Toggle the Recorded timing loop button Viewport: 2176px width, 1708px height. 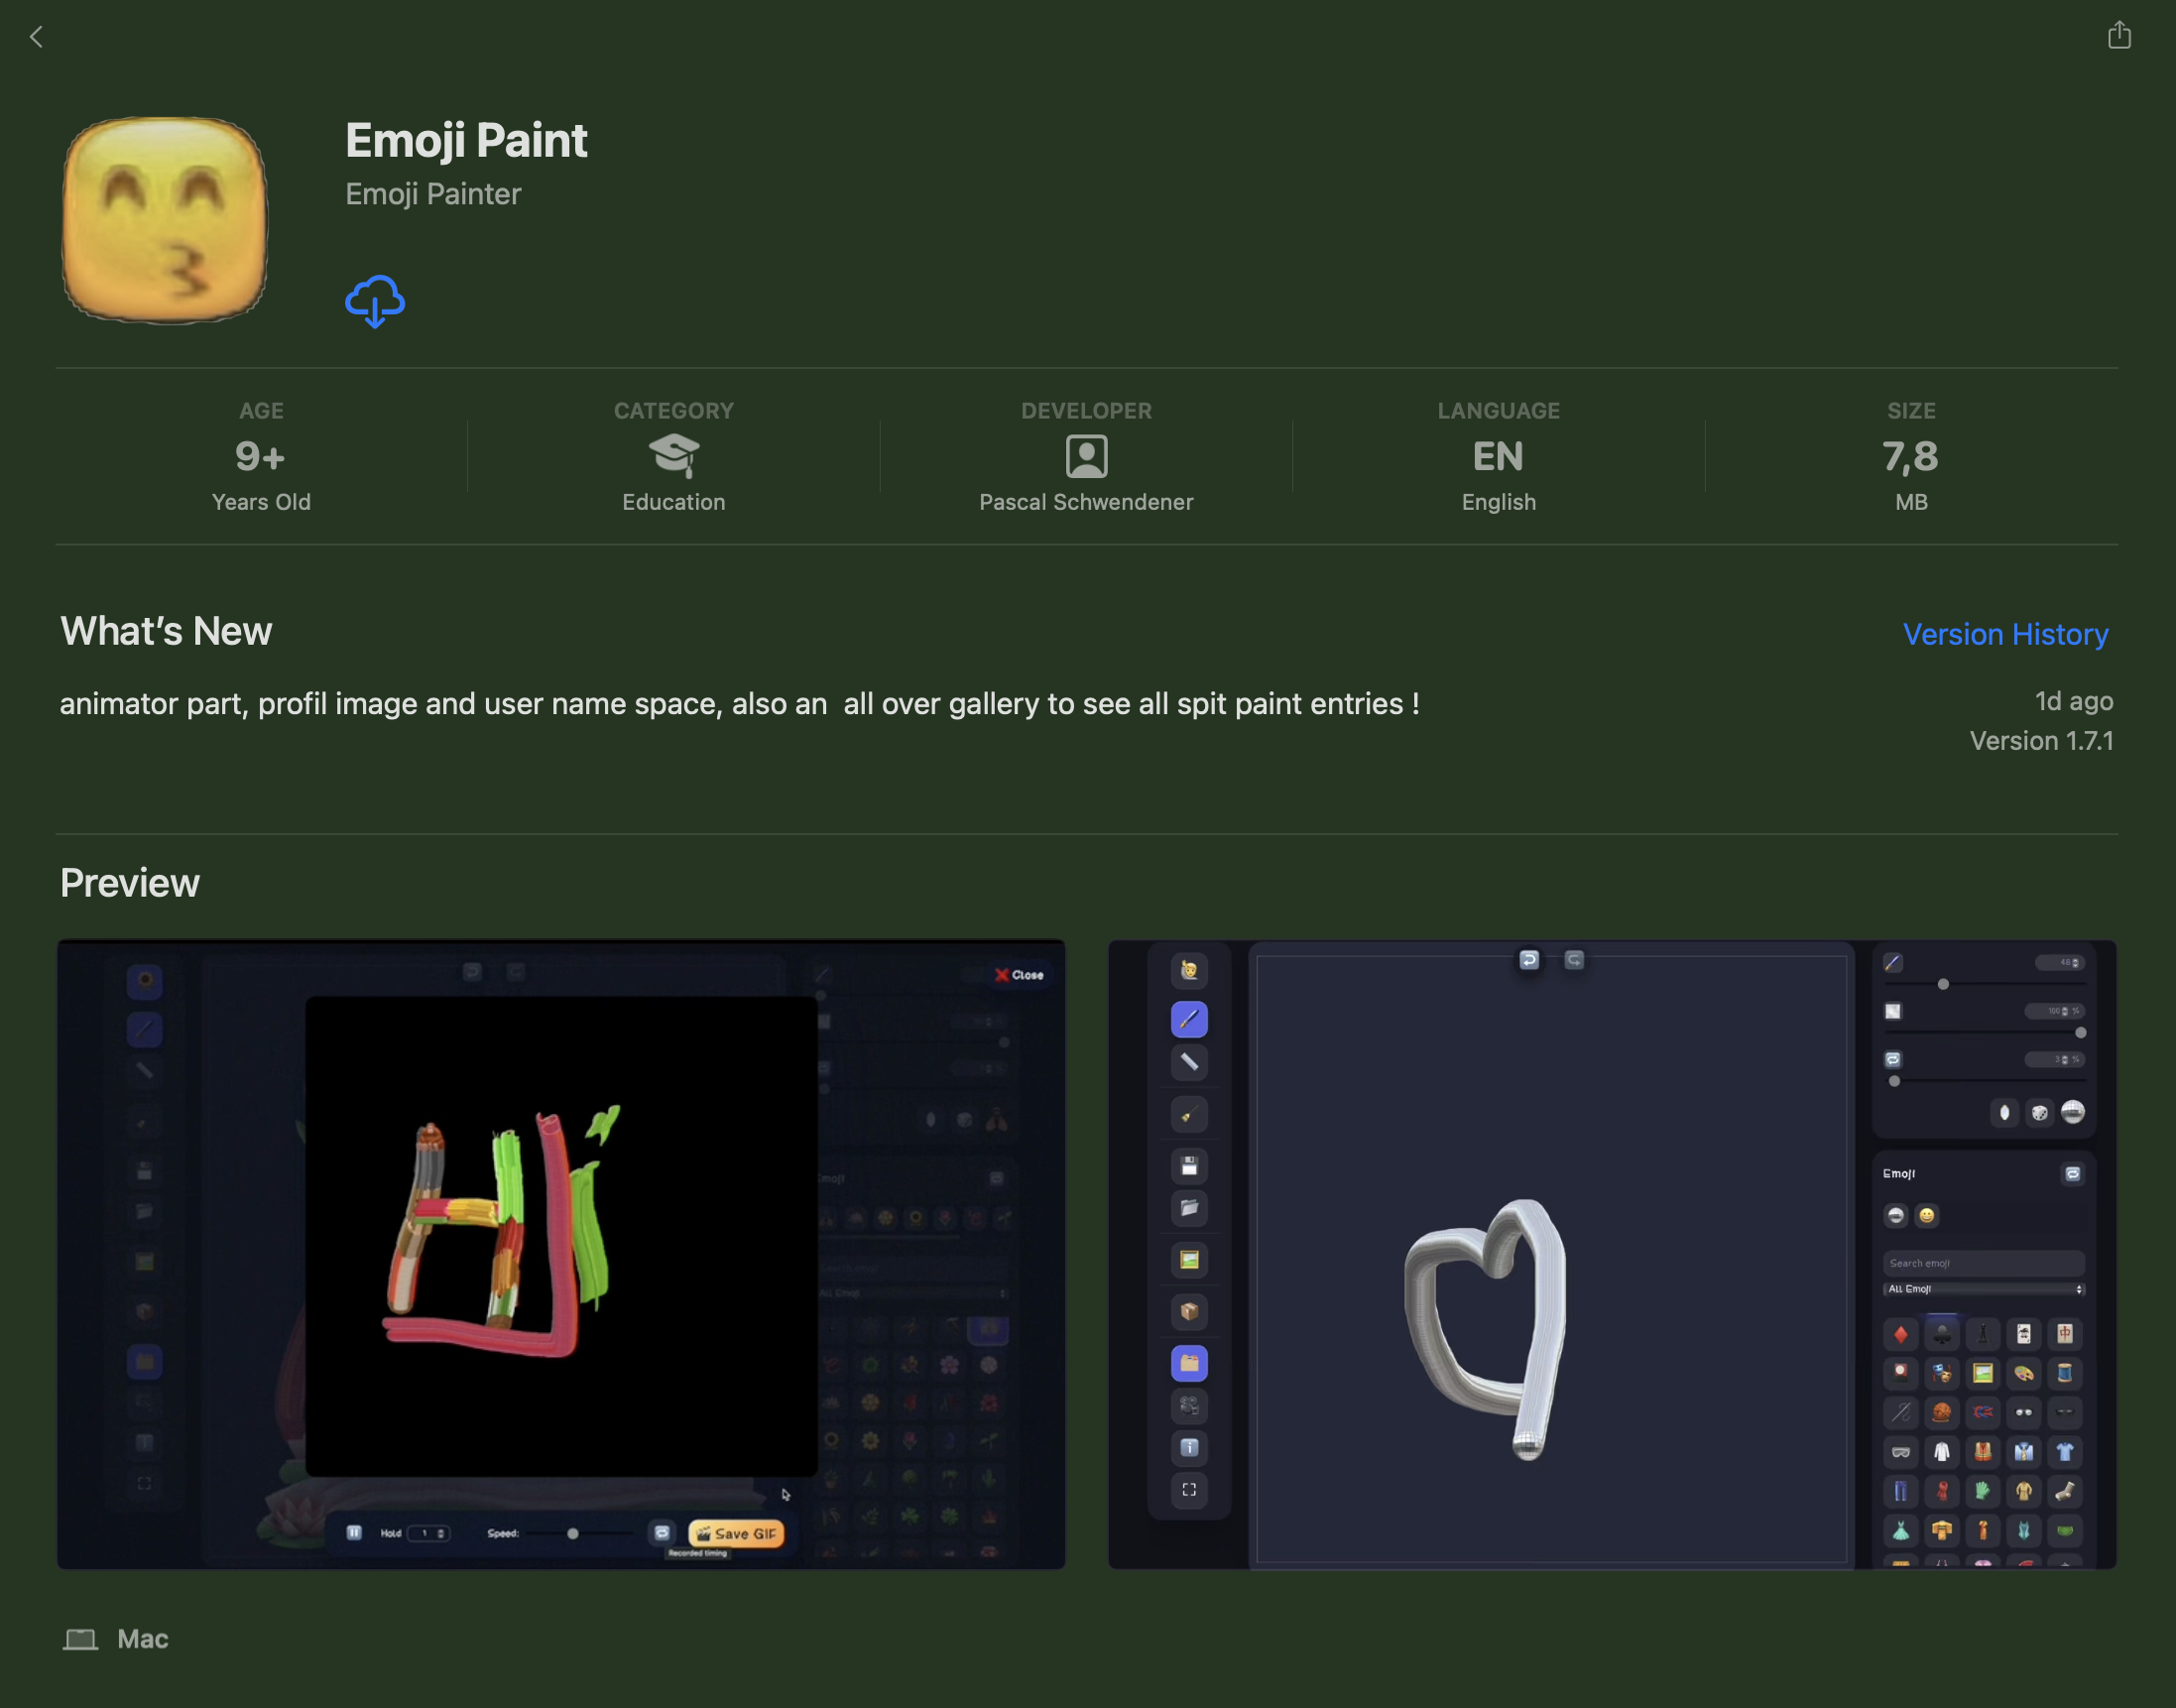[x=663, y=1533]
